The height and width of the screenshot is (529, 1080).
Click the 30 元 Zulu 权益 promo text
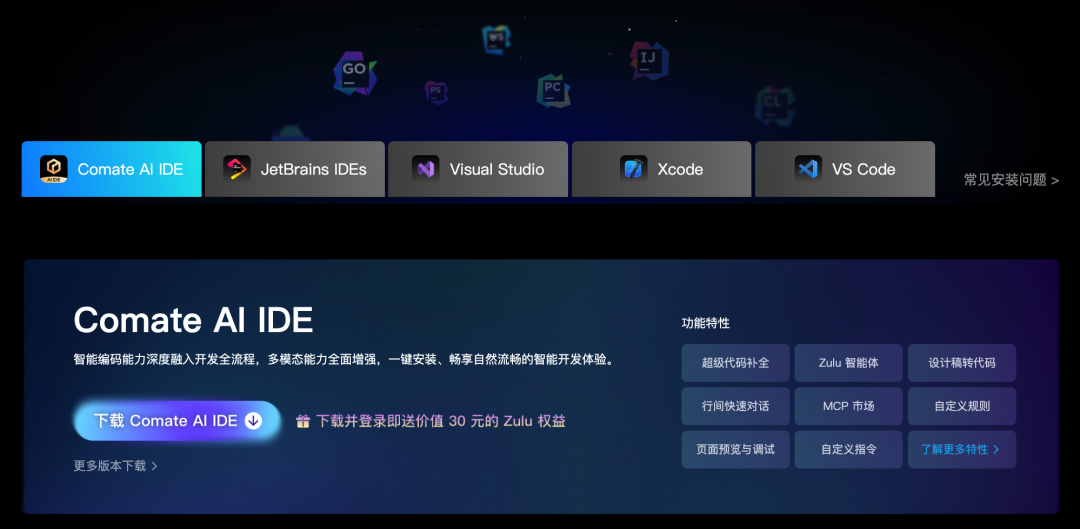tap(441, 422)
